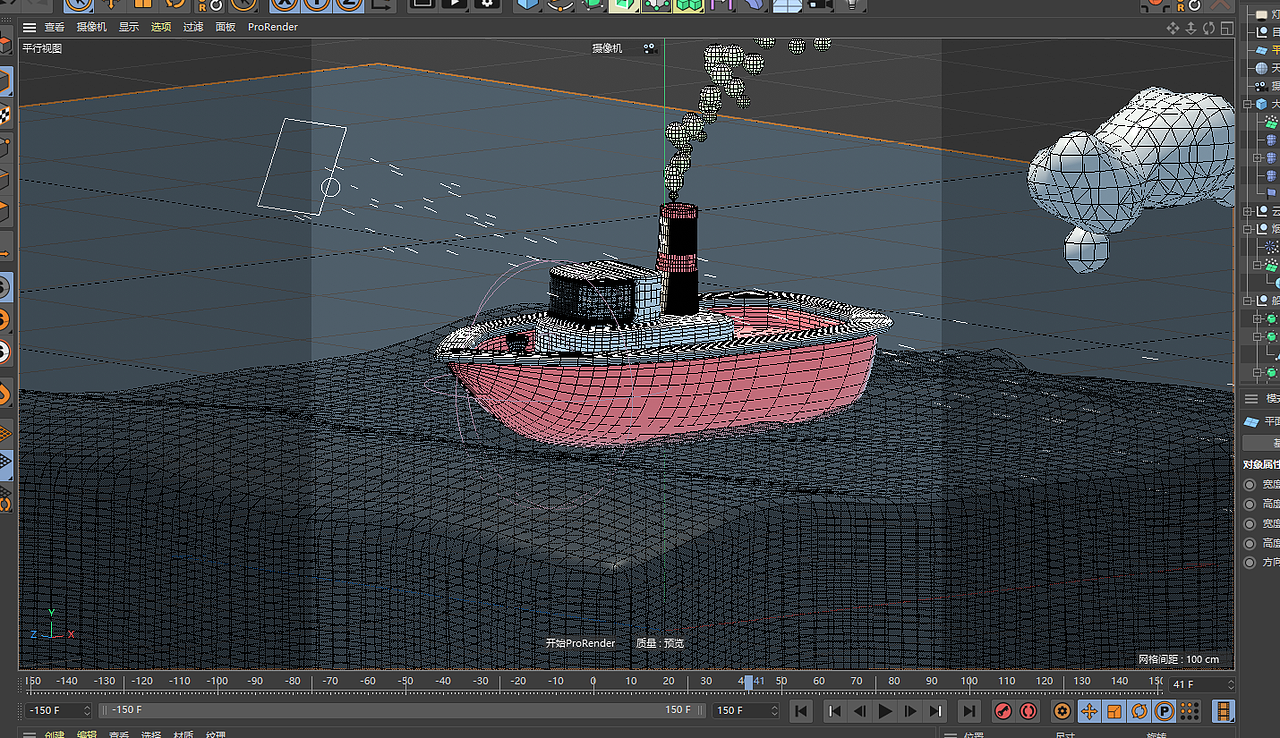
Task: Click the 开始ProRender button in the viewport
Action: click(580, 643)
